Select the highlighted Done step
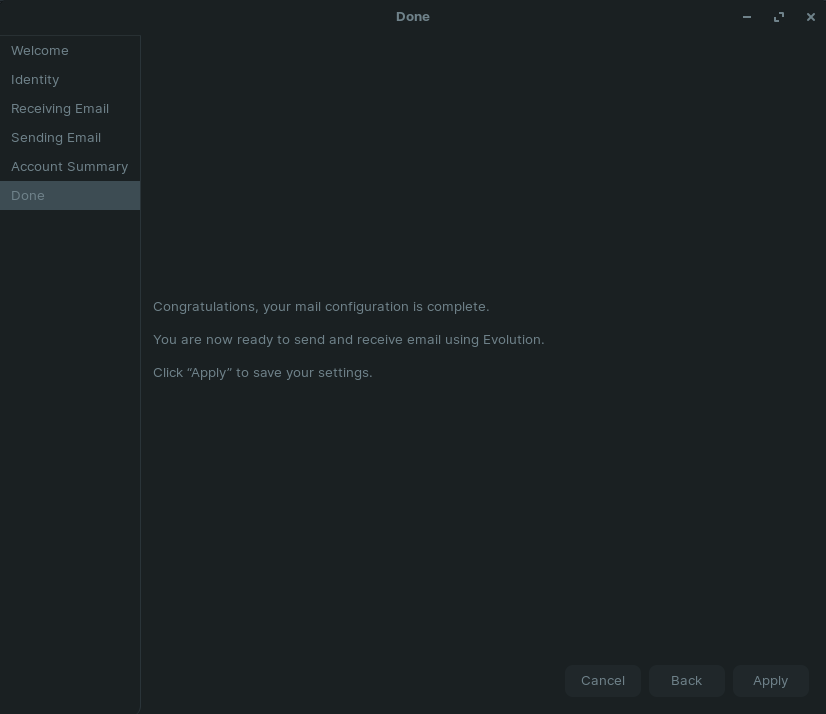This screenshot has width=826, height=714. coord(70,195)
